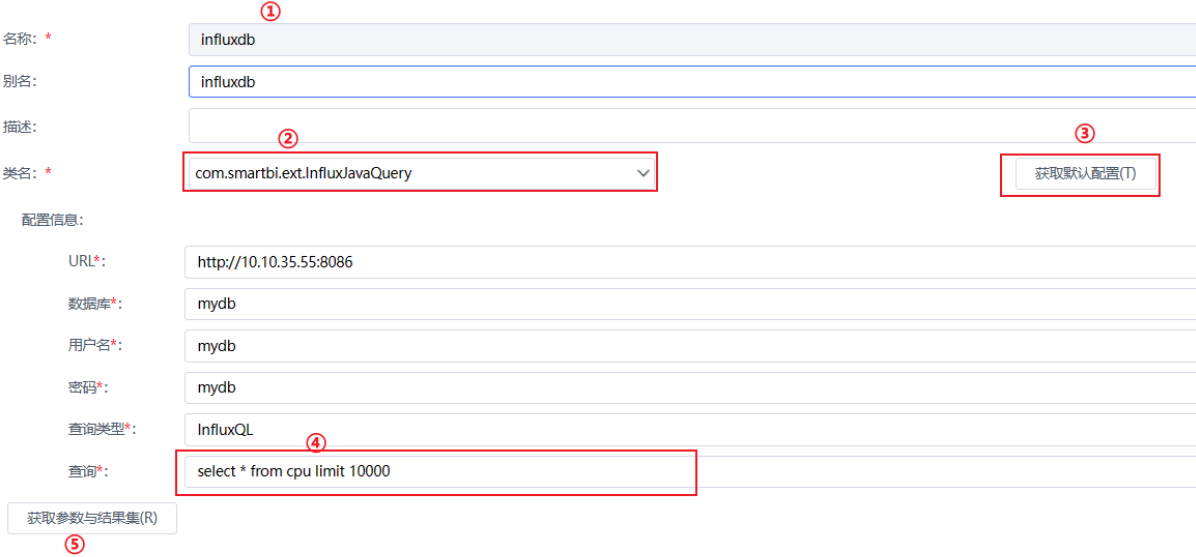Click the 查询 select query field
This screenshot has height=557, width=1196.
tap(690, 472)
